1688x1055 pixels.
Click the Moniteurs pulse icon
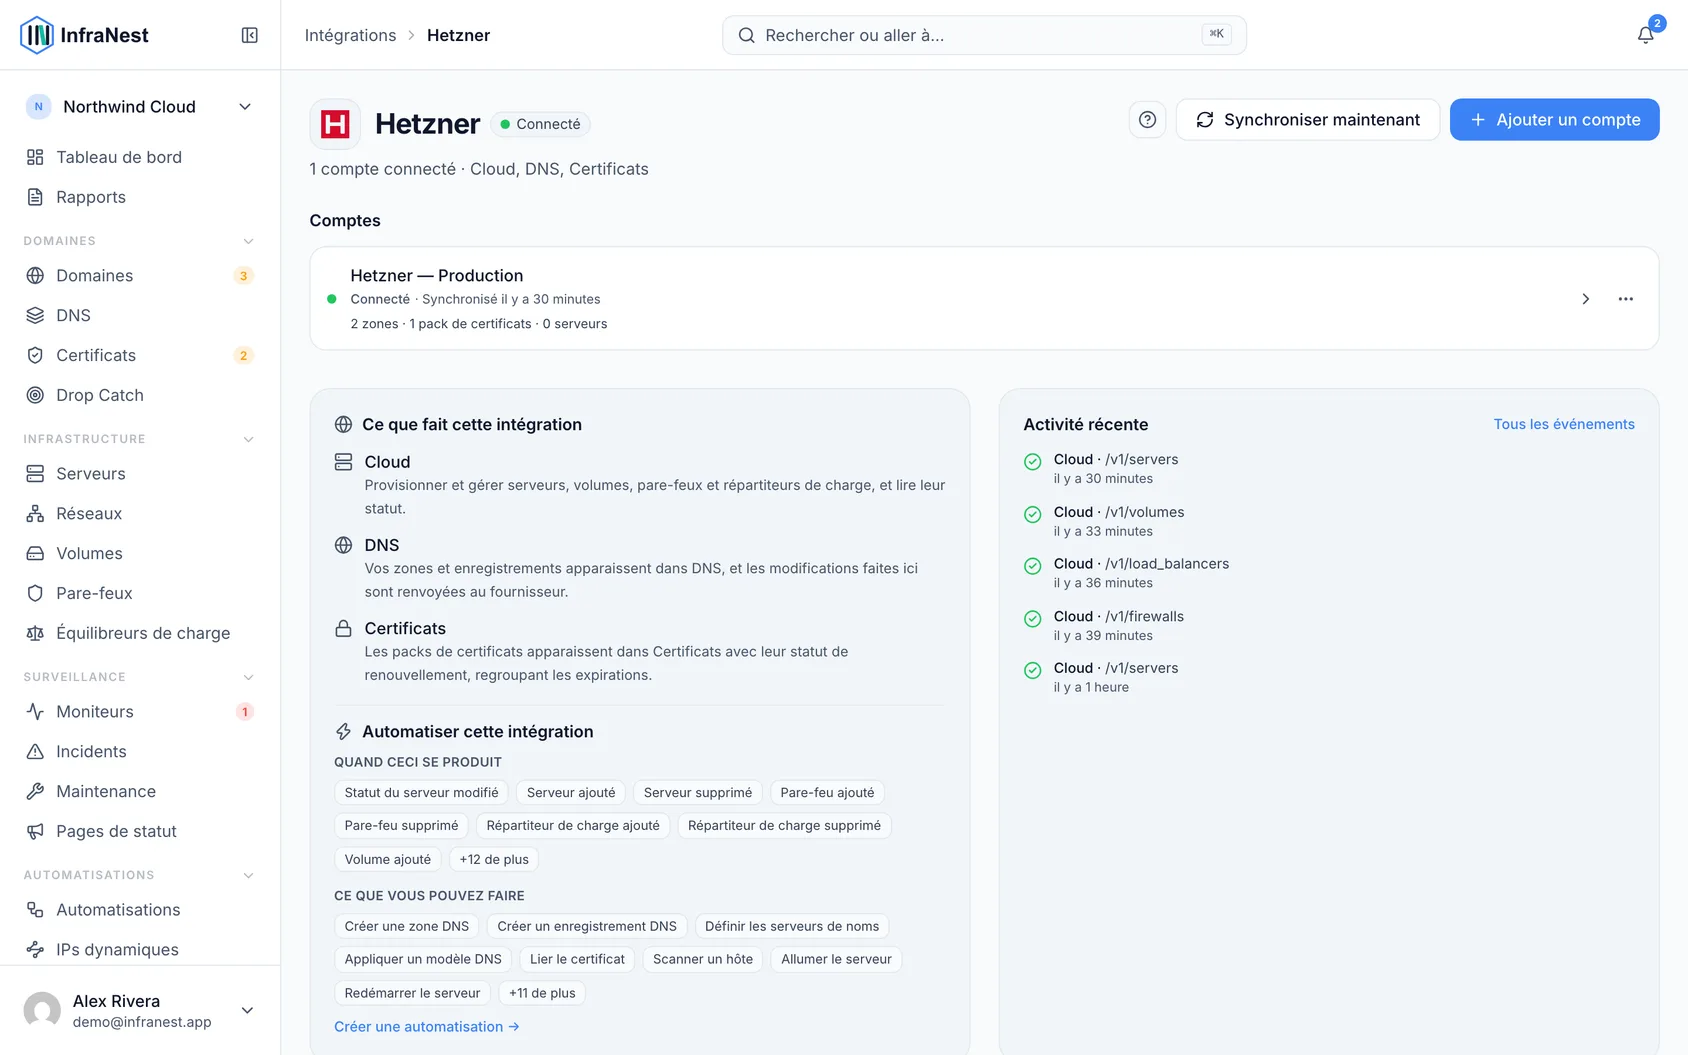pyautogui.click(x=35, y=711)
